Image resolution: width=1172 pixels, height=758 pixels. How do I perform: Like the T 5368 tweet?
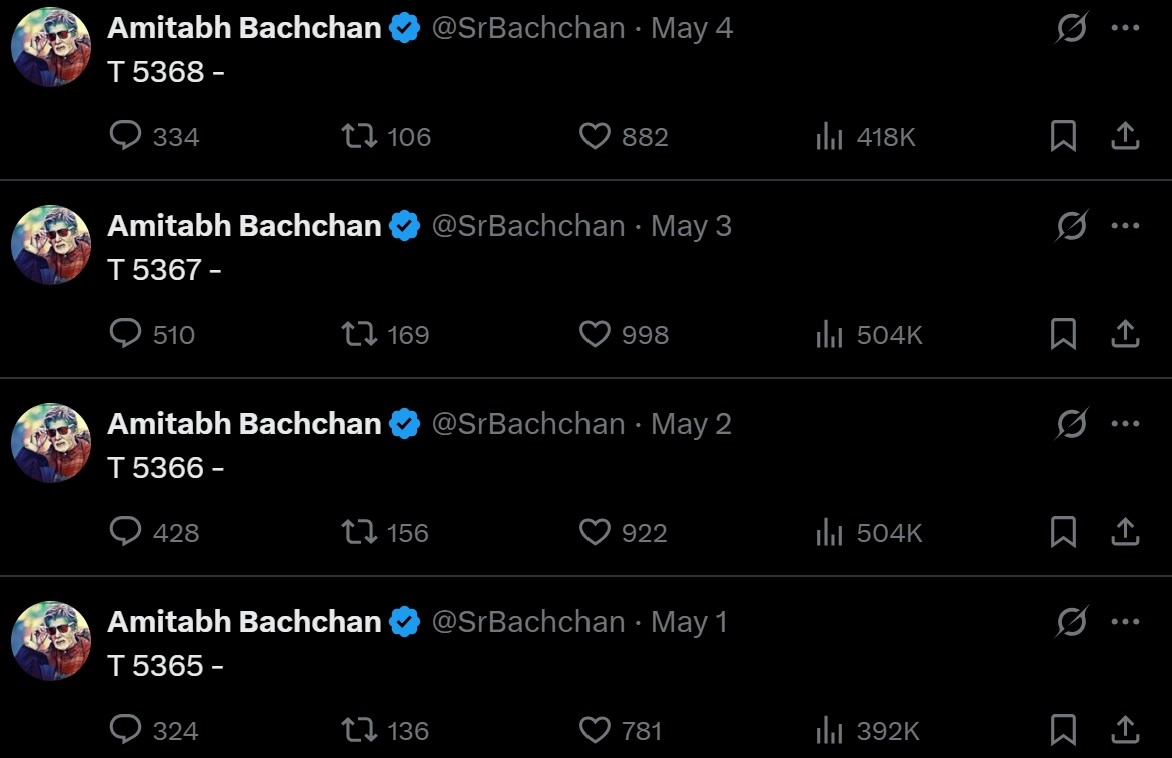595,136
